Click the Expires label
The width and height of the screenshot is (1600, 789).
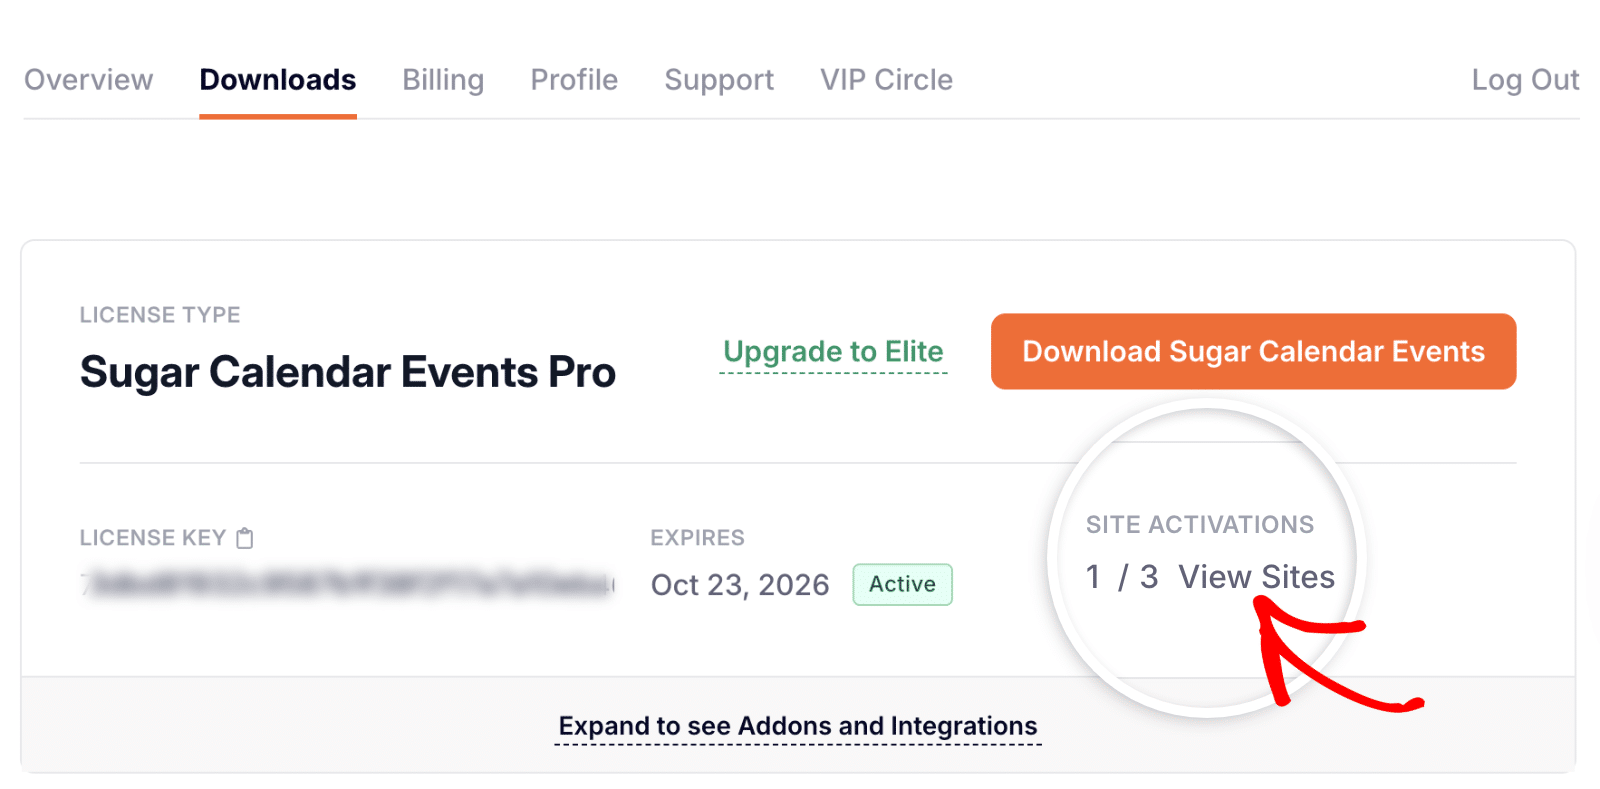(697, 537)
